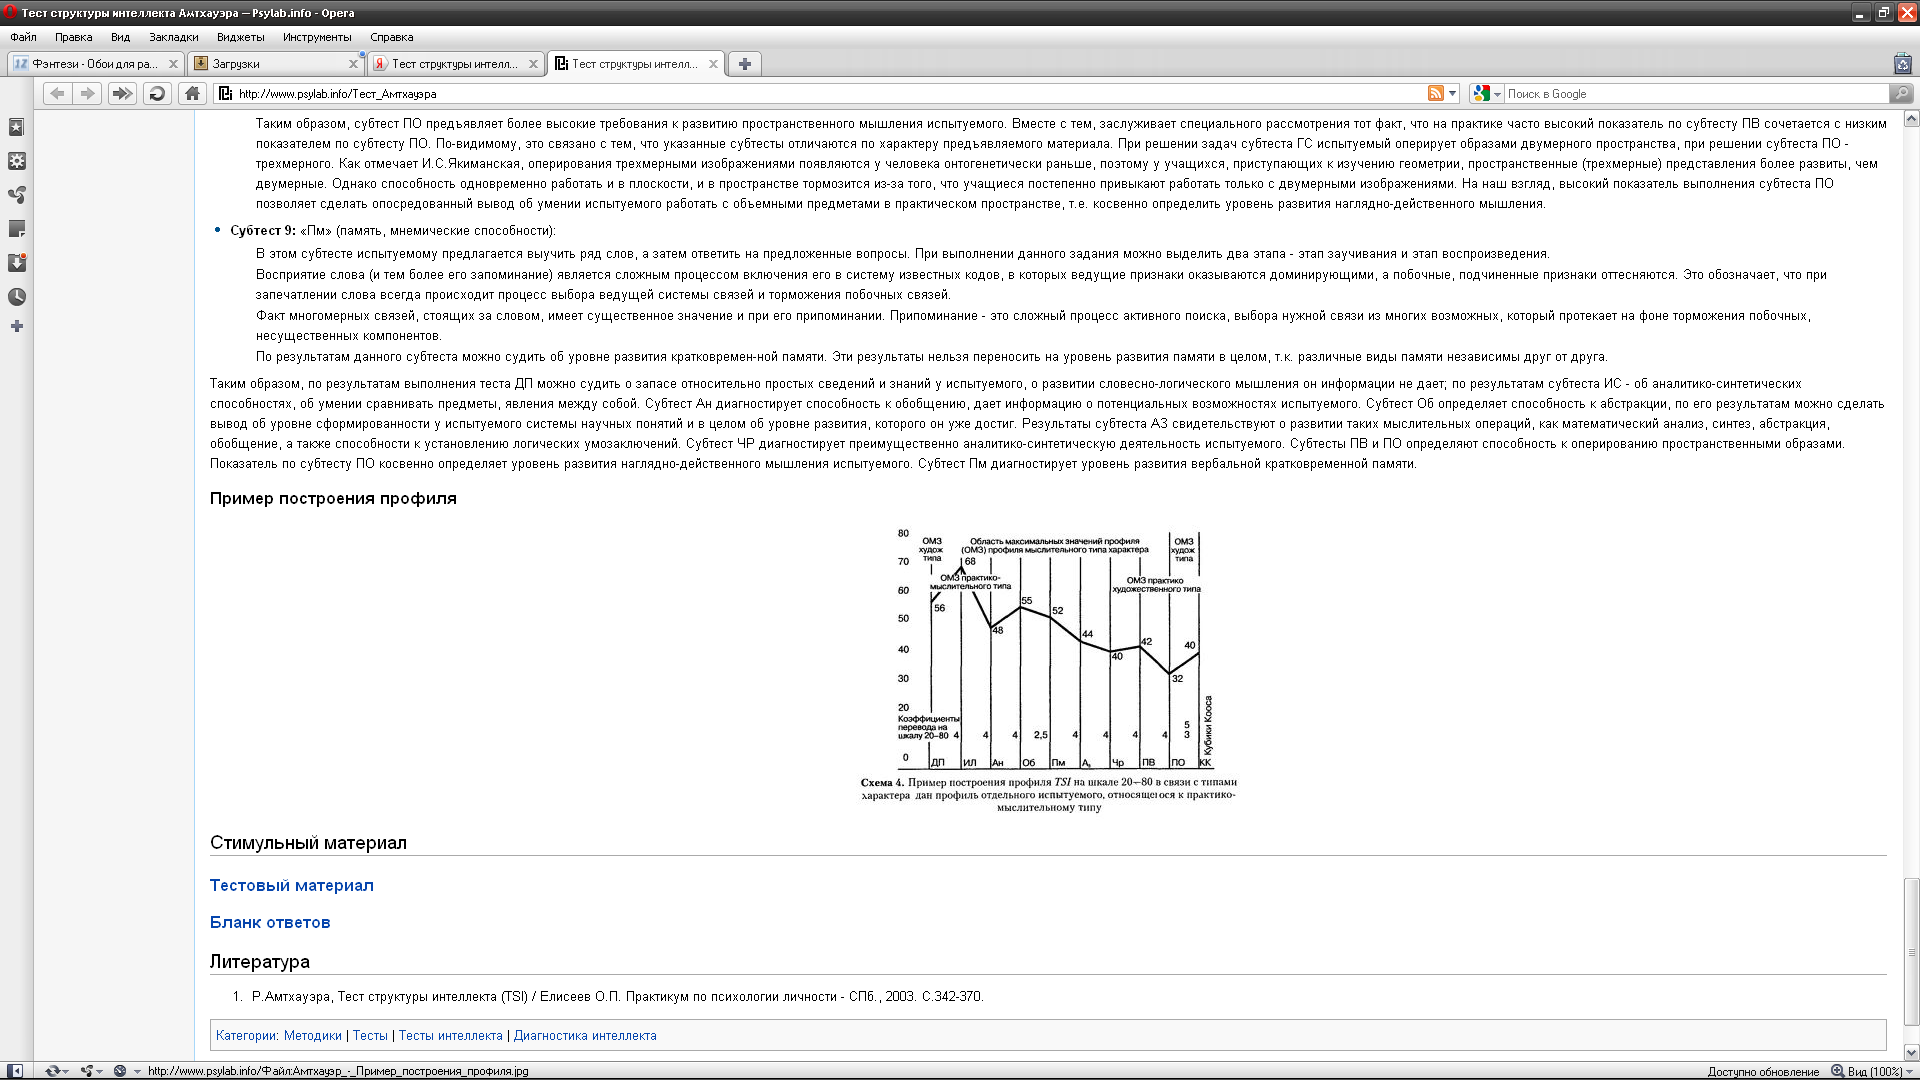
Task: Open the Opera Link sync dropdown in status bar
Action: point(56,1071)
